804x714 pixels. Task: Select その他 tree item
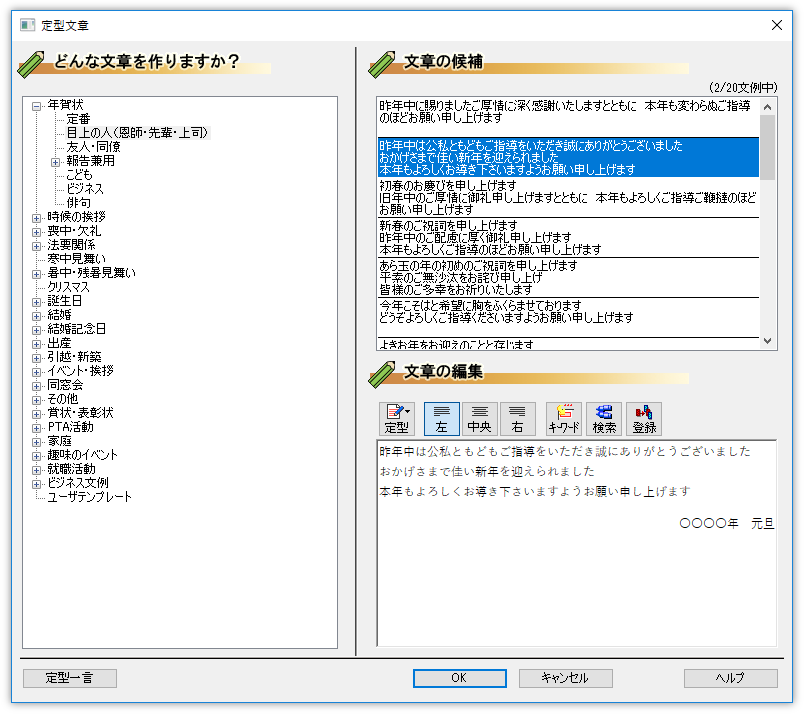click(x=63, y=399)
